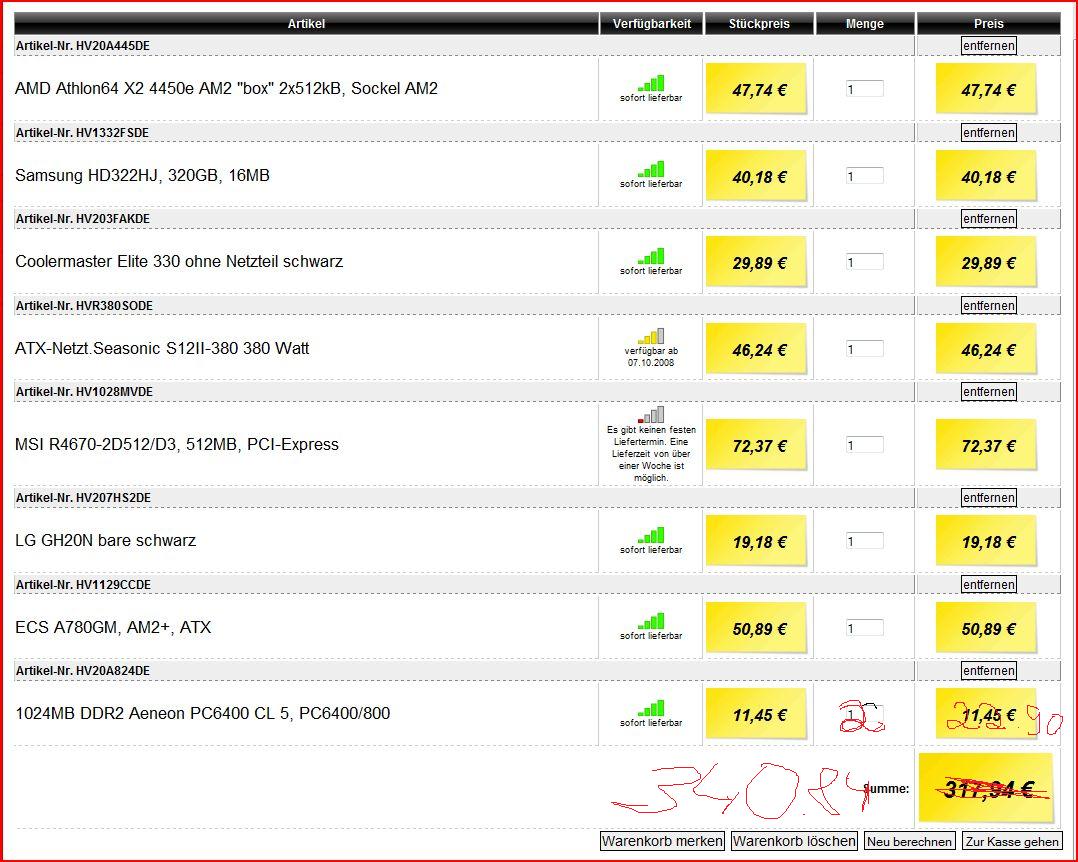Click 'Es gibt keinen festen Liefertermin' note
Viewport: 1078px width, 862px height.
click(651, 454)
